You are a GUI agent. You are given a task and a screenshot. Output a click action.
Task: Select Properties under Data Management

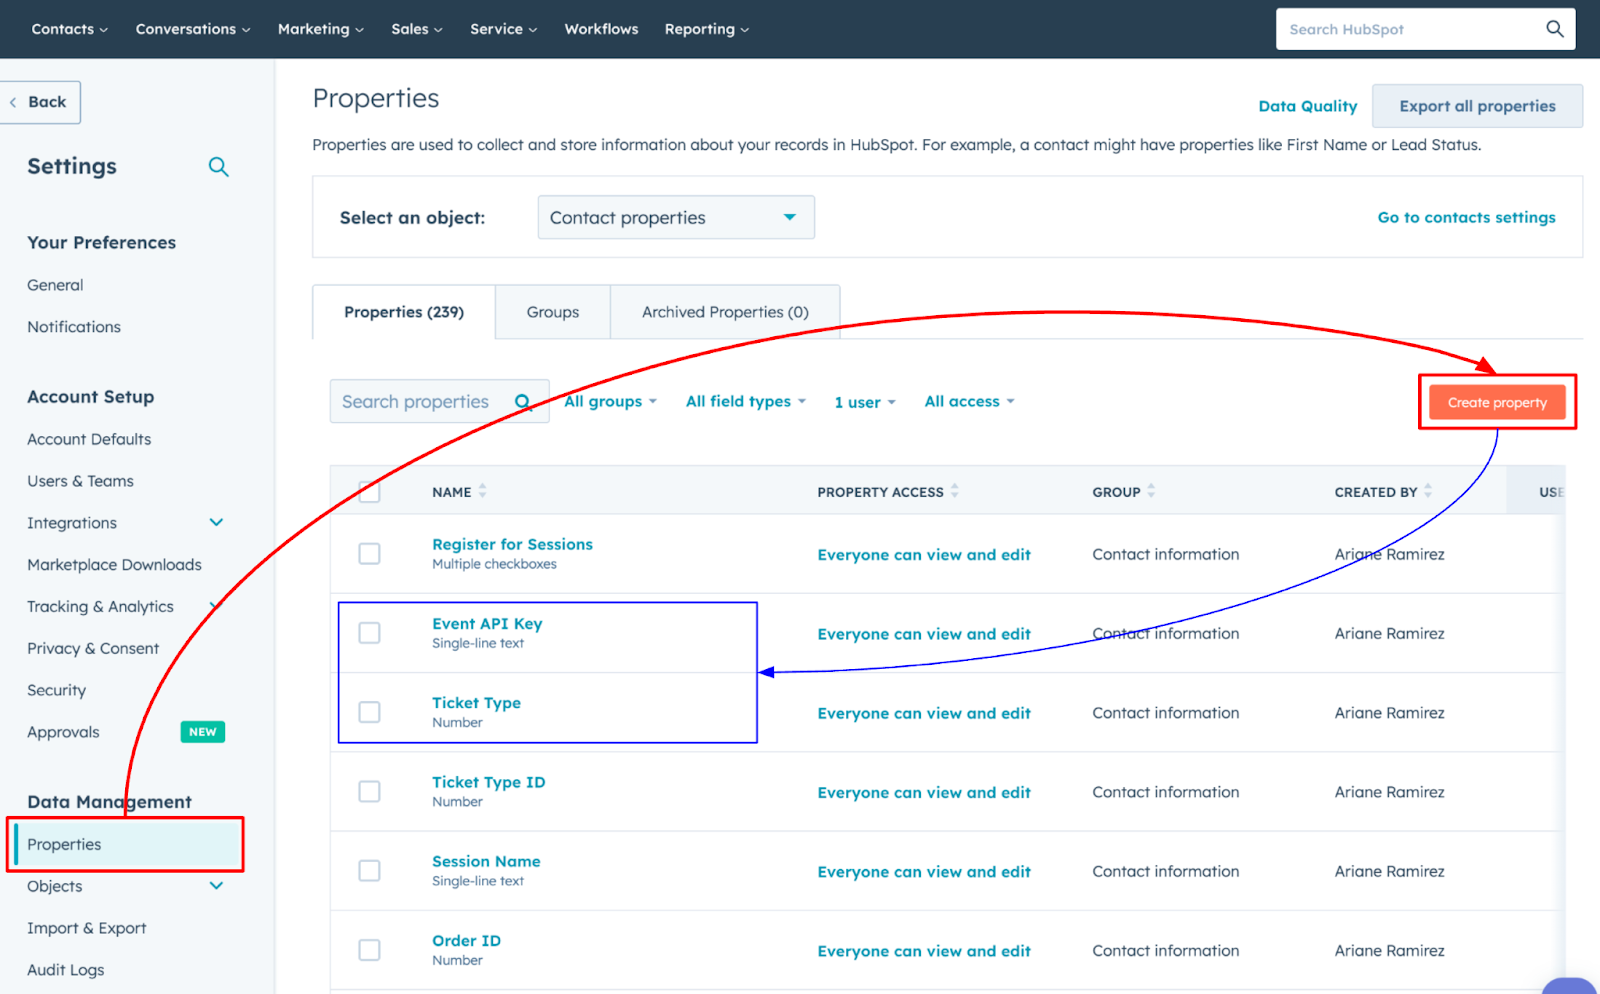tap(127, 844)
